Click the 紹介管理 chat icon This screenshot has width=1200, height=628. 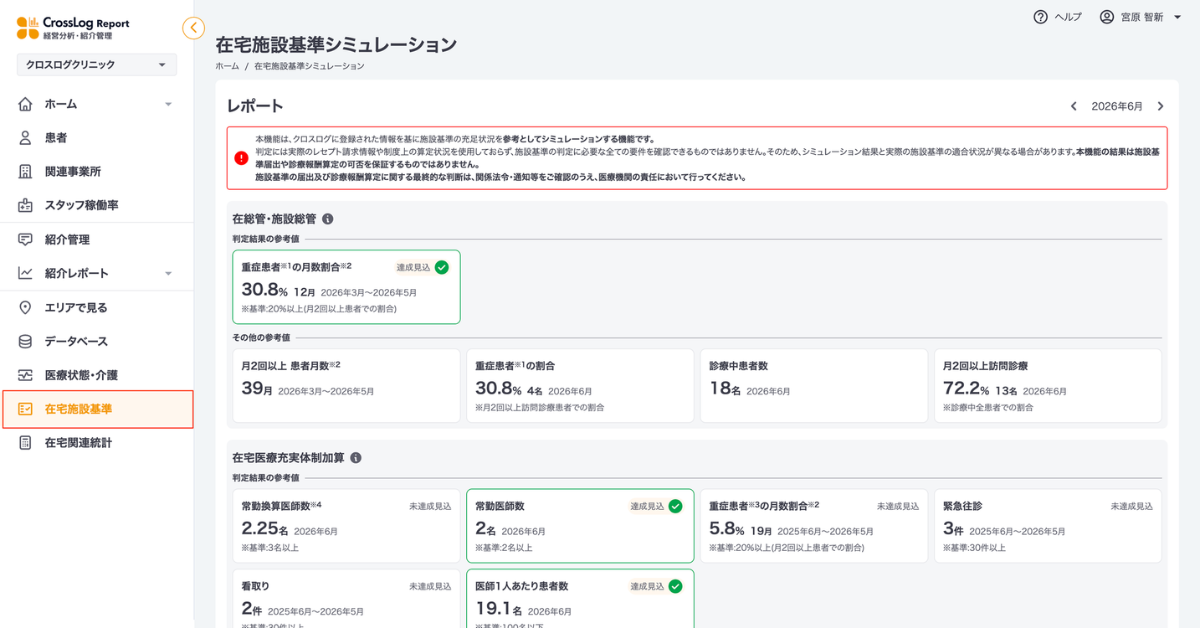coord(26,240)
